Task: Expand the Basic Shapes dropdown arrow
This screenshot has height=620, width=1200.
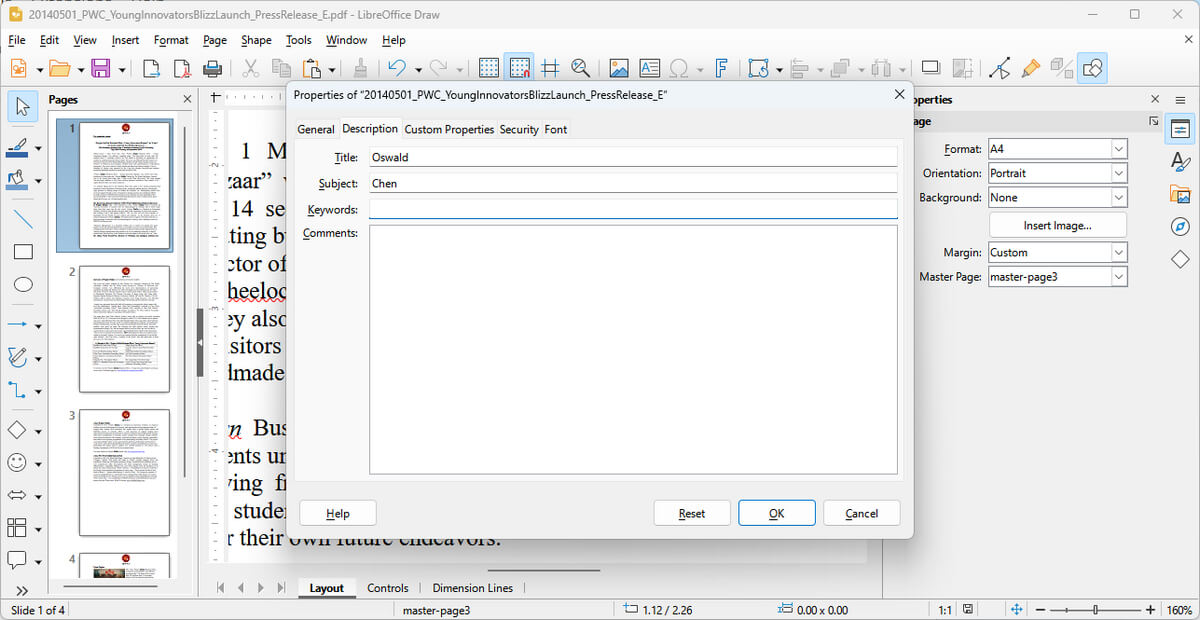Action: point(36,430)
